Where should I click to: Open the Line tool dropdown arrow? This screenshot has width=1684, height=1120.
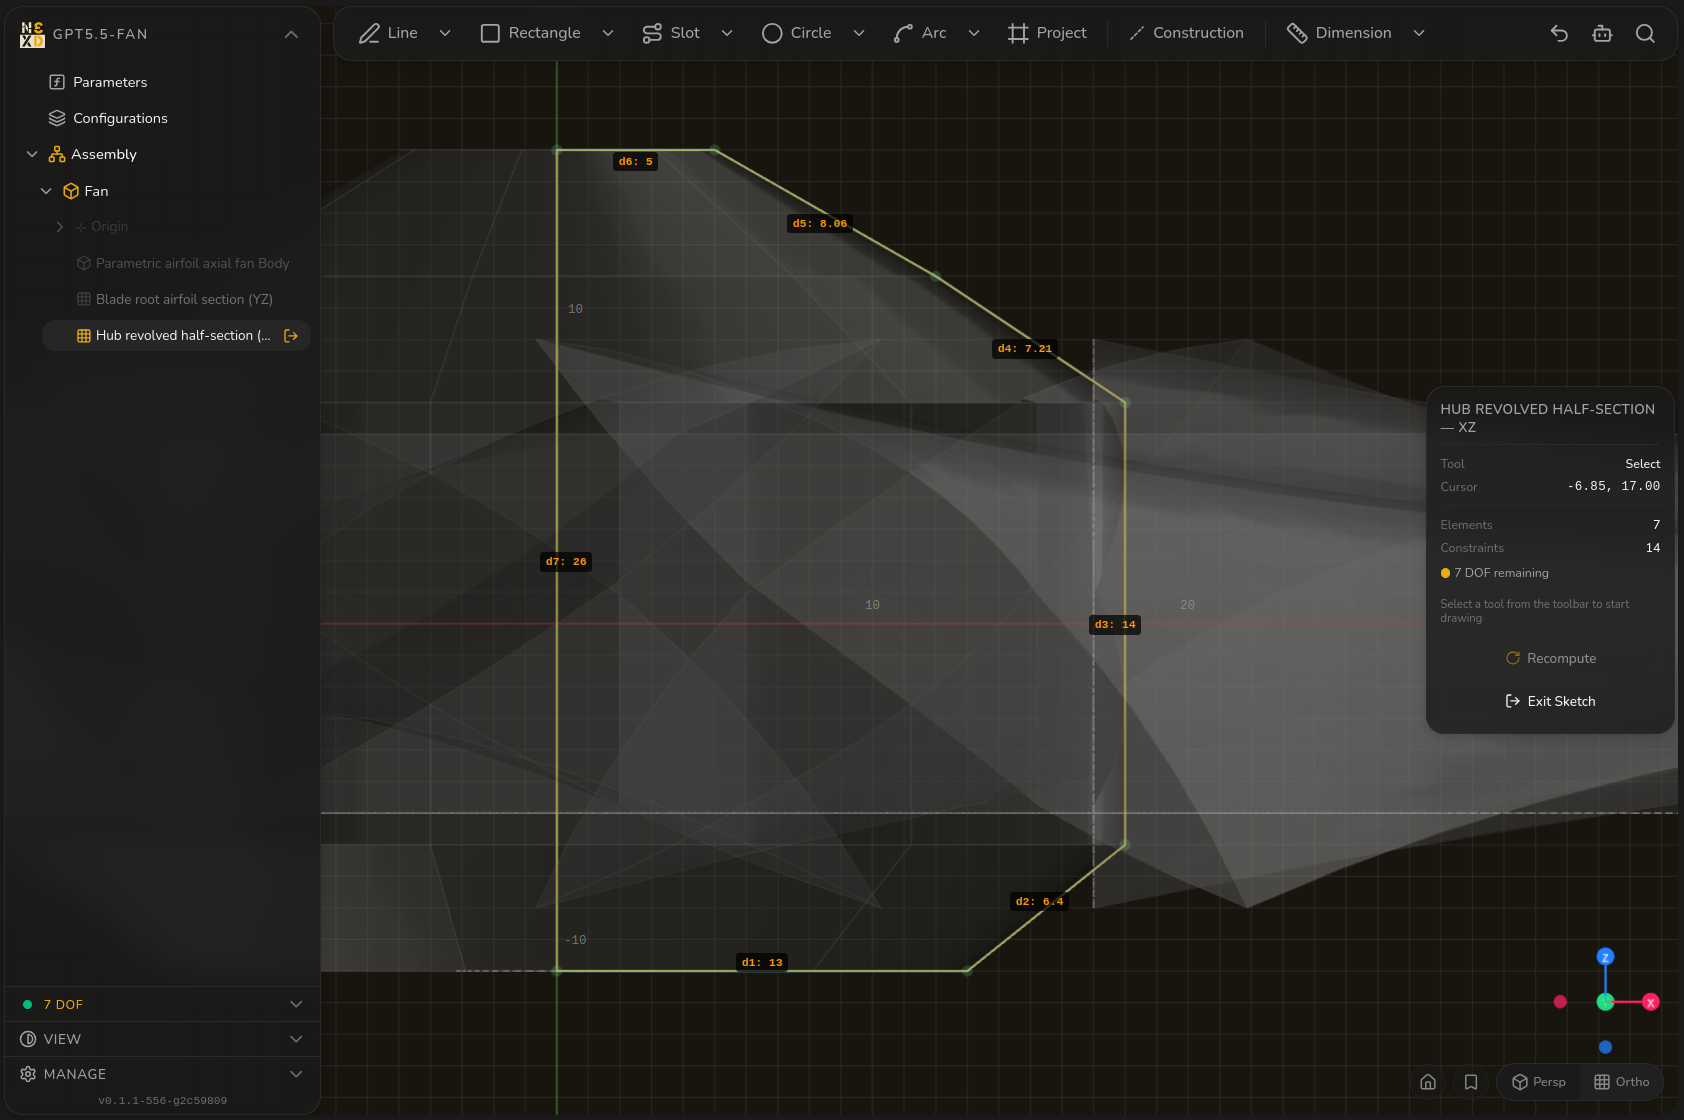point(445,33)
